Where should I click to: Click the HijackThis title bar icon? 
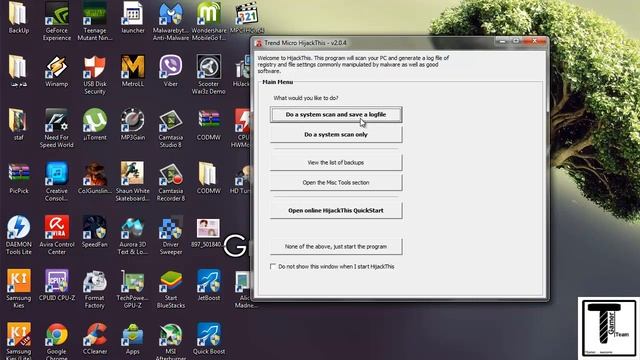point(259,43)
